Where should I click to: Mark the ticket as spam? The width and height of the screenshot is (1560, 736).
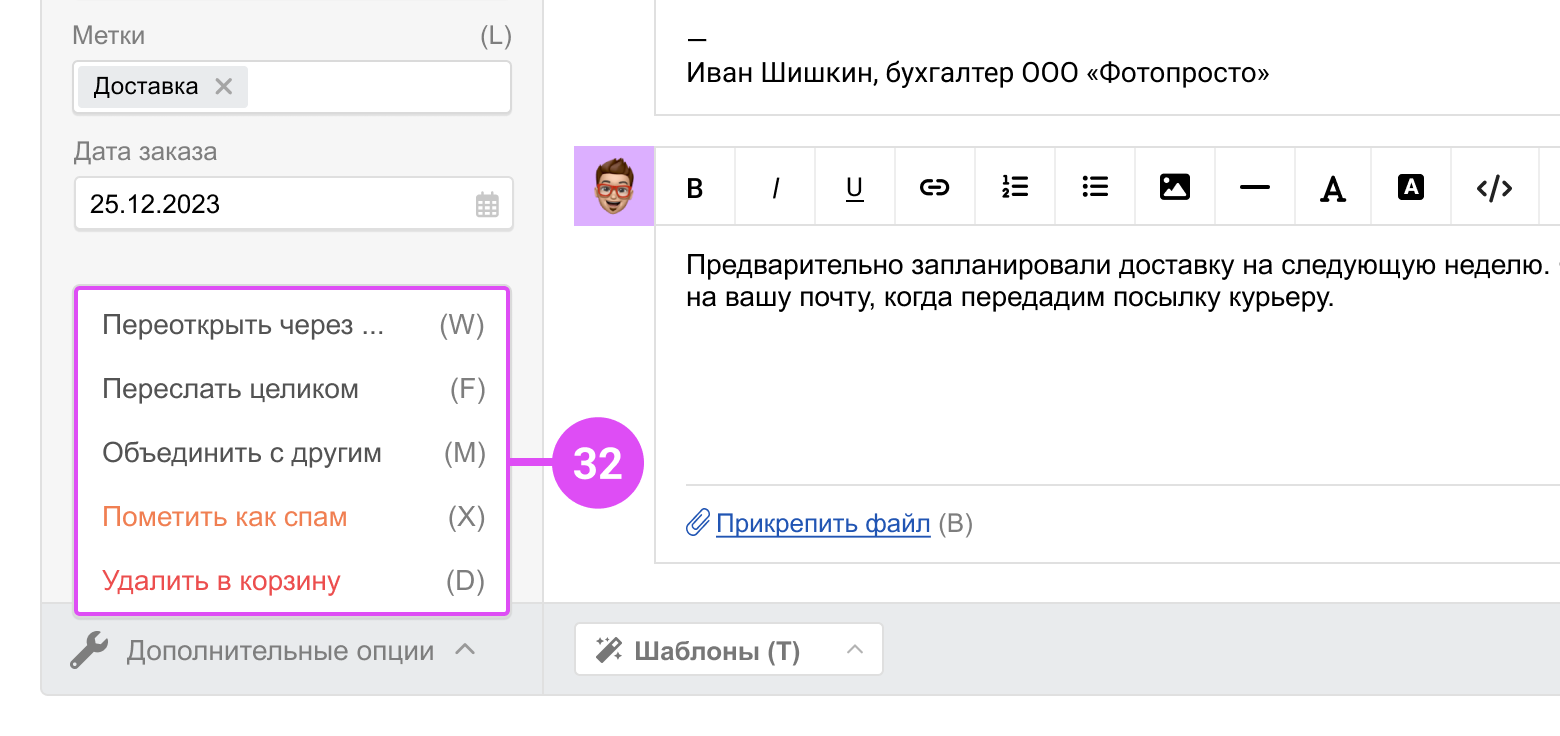coord(225,518)
